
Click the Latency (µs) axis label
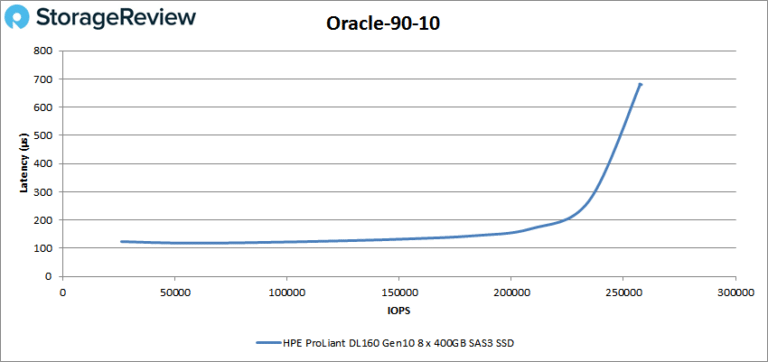(23, 163)
